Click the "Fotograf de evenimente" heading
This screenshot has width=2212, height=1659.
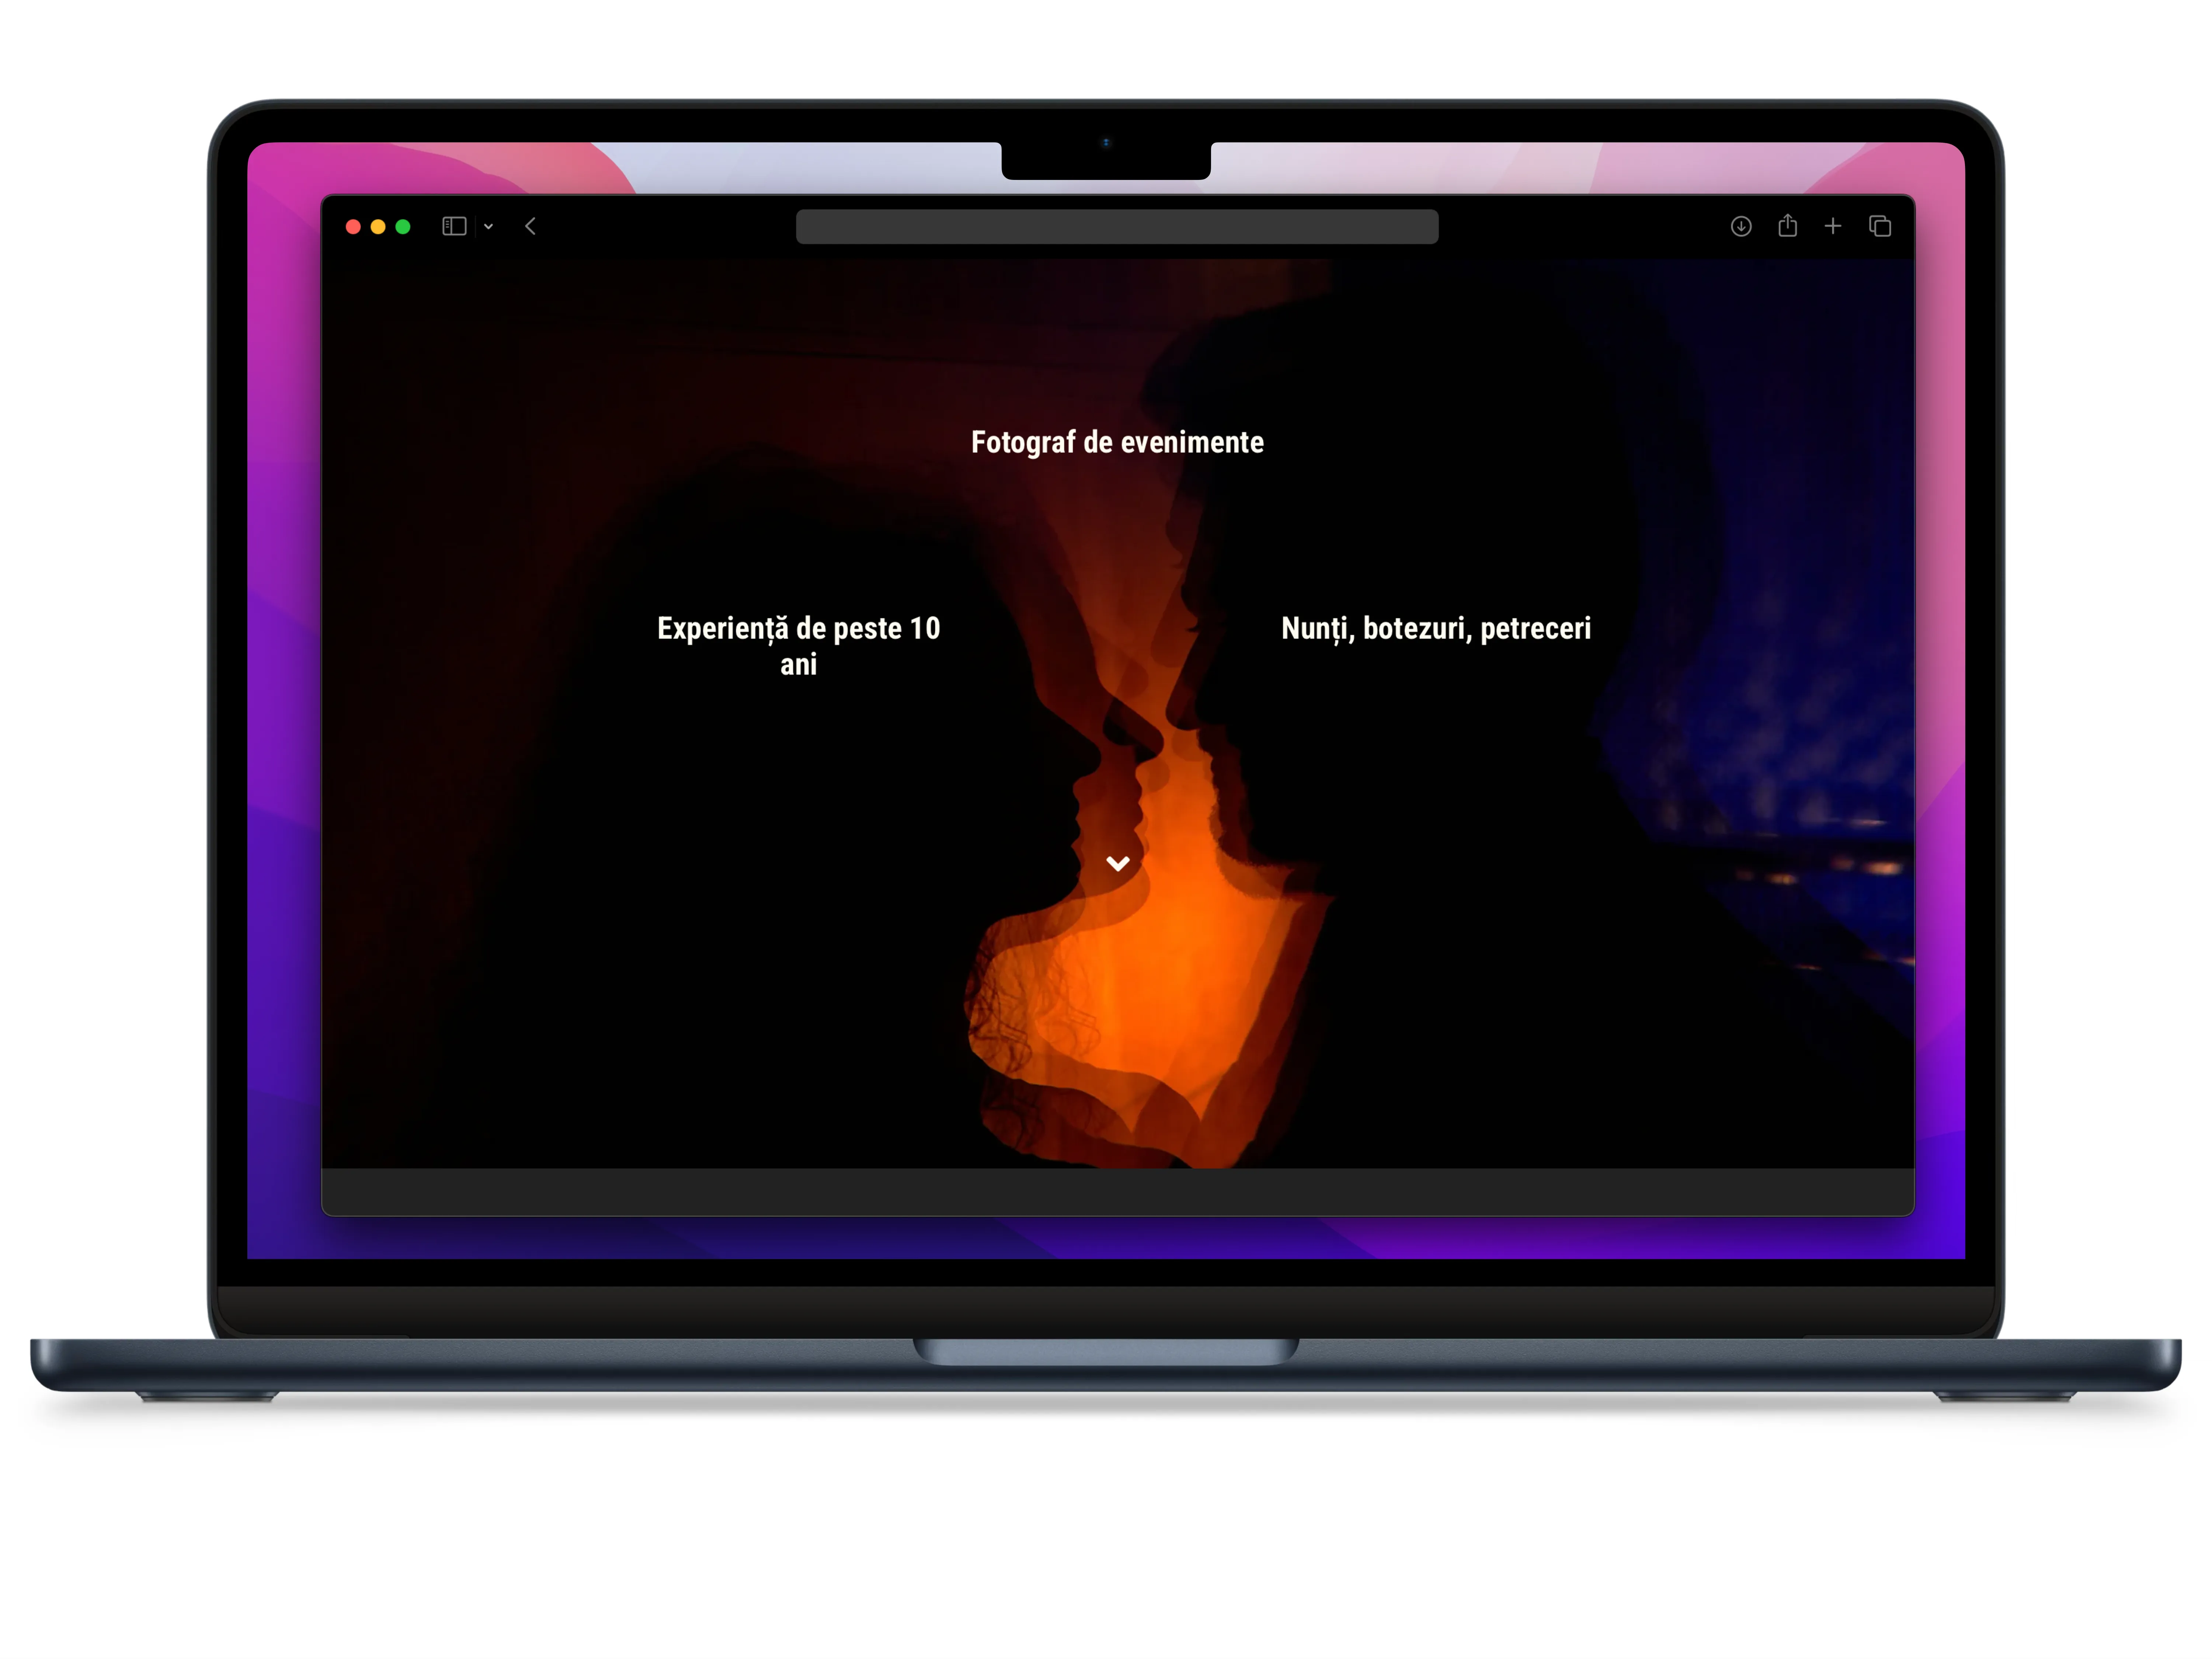(1117, 442)
